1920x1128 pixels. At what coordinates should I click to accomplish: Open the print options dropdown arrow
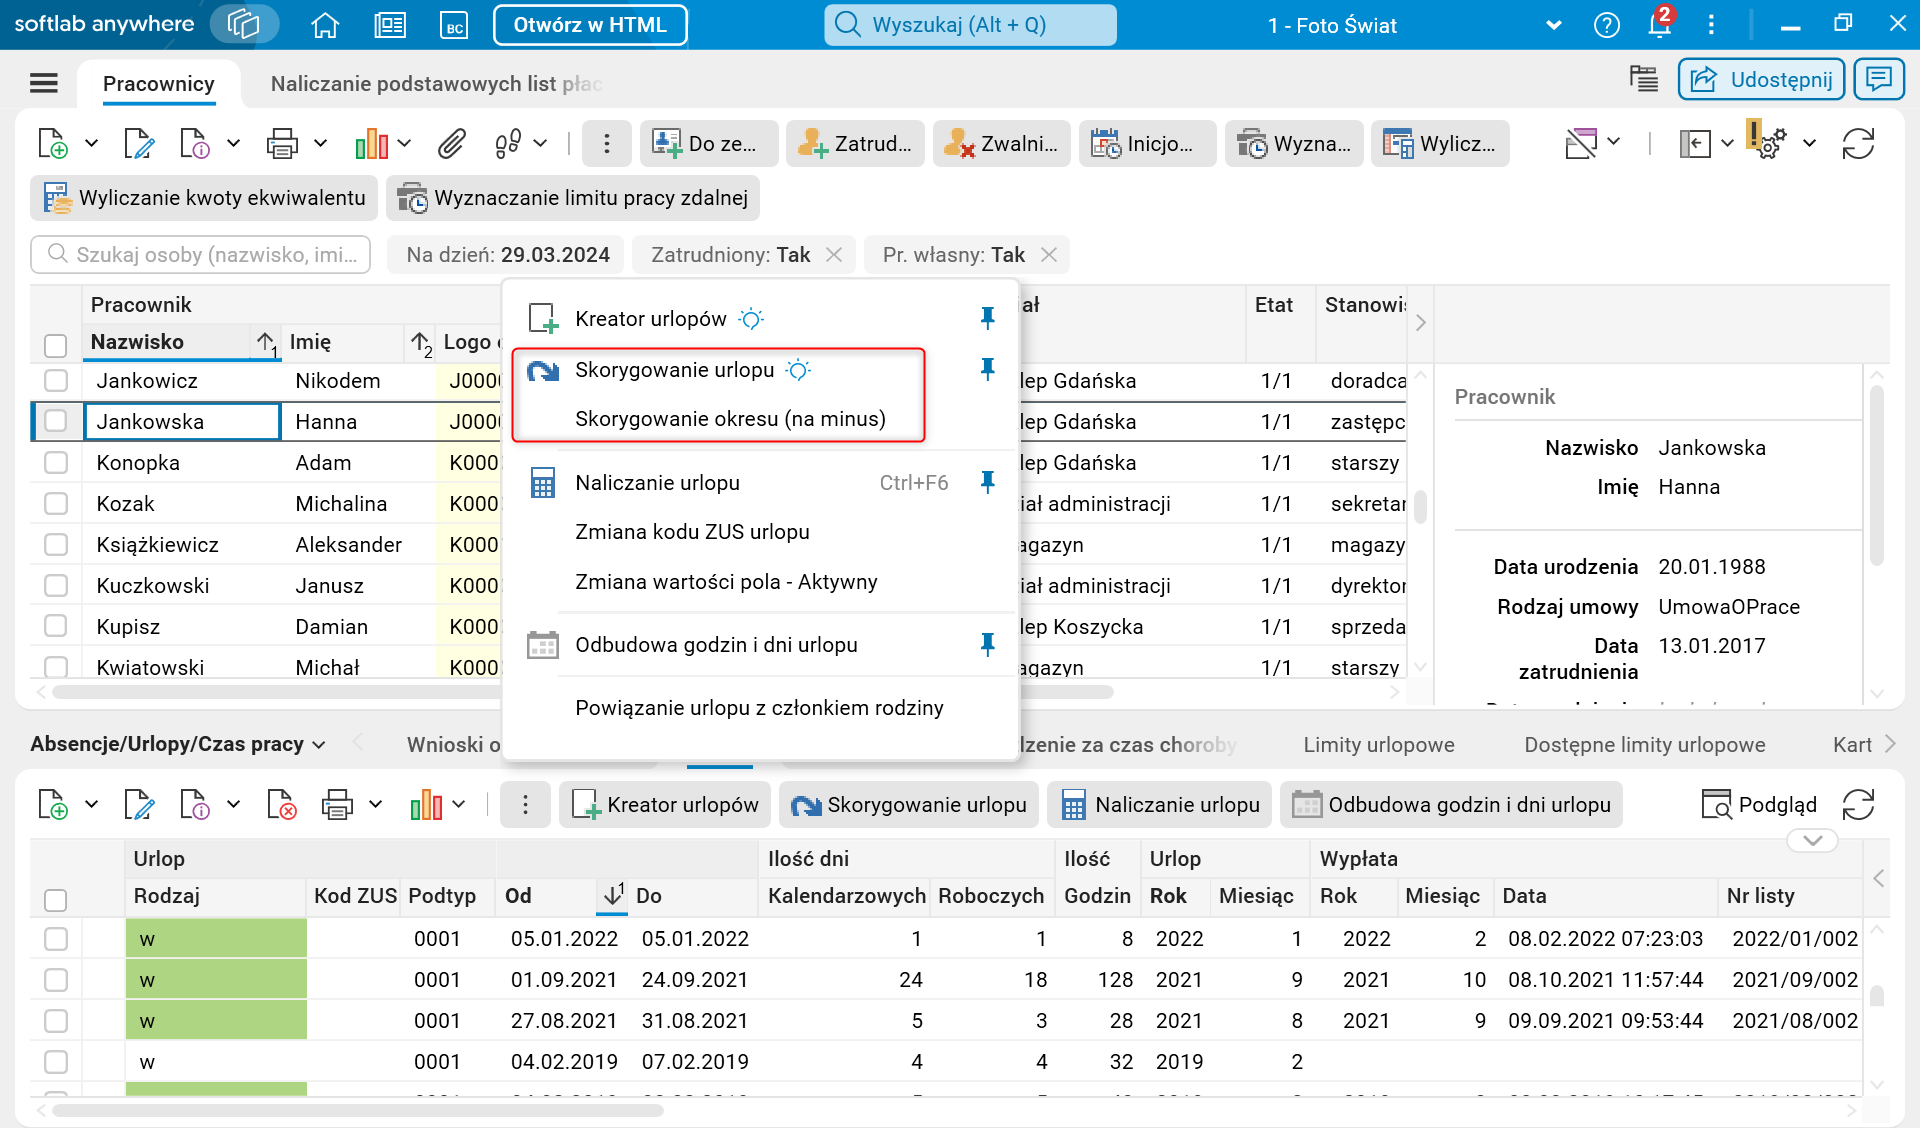pos(321,144)
